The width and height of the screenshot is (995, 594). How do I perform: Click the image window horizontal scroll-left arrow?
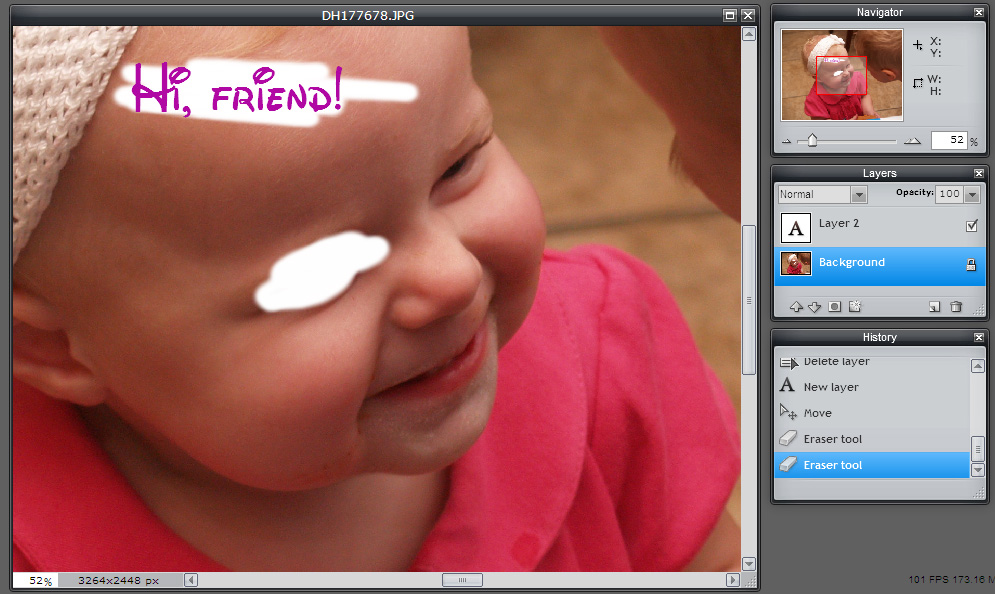pyautogui.click(x=190, y=579)
